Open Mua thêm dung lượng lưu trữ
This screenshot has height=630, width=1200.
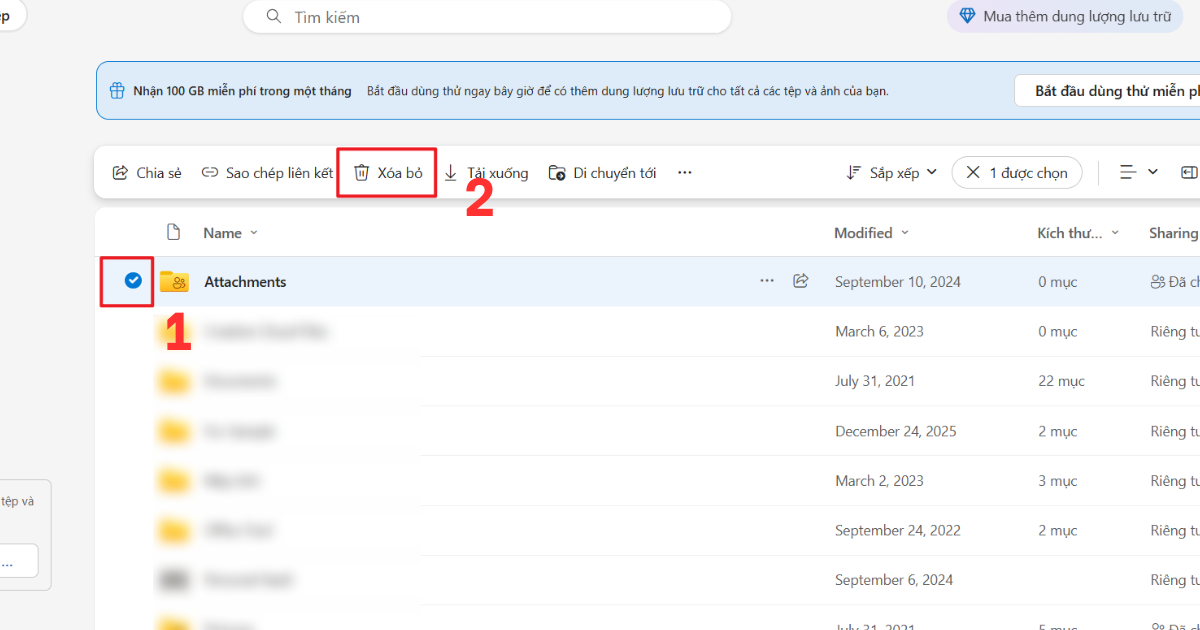[x=1065, y=16]
